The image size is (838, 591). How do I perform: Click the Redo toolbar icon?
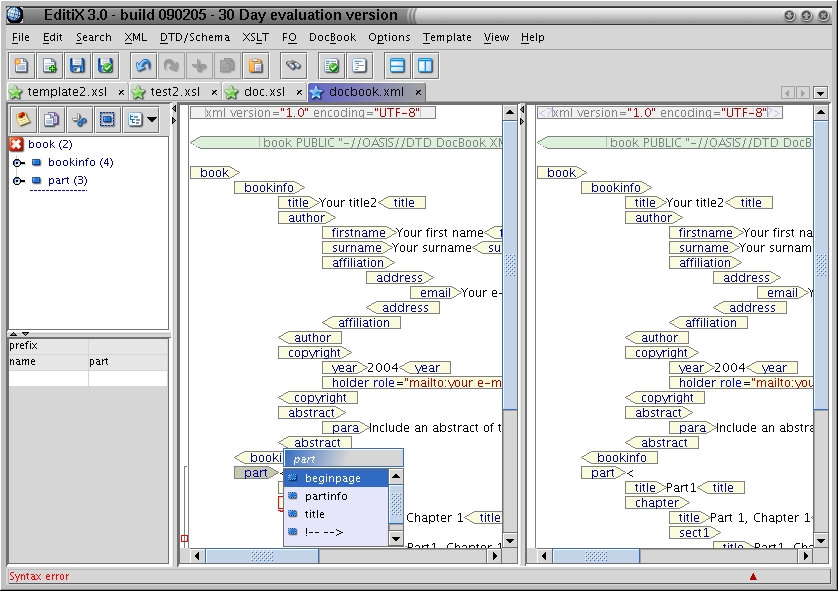pyautogui.click(x=171, y=66)
